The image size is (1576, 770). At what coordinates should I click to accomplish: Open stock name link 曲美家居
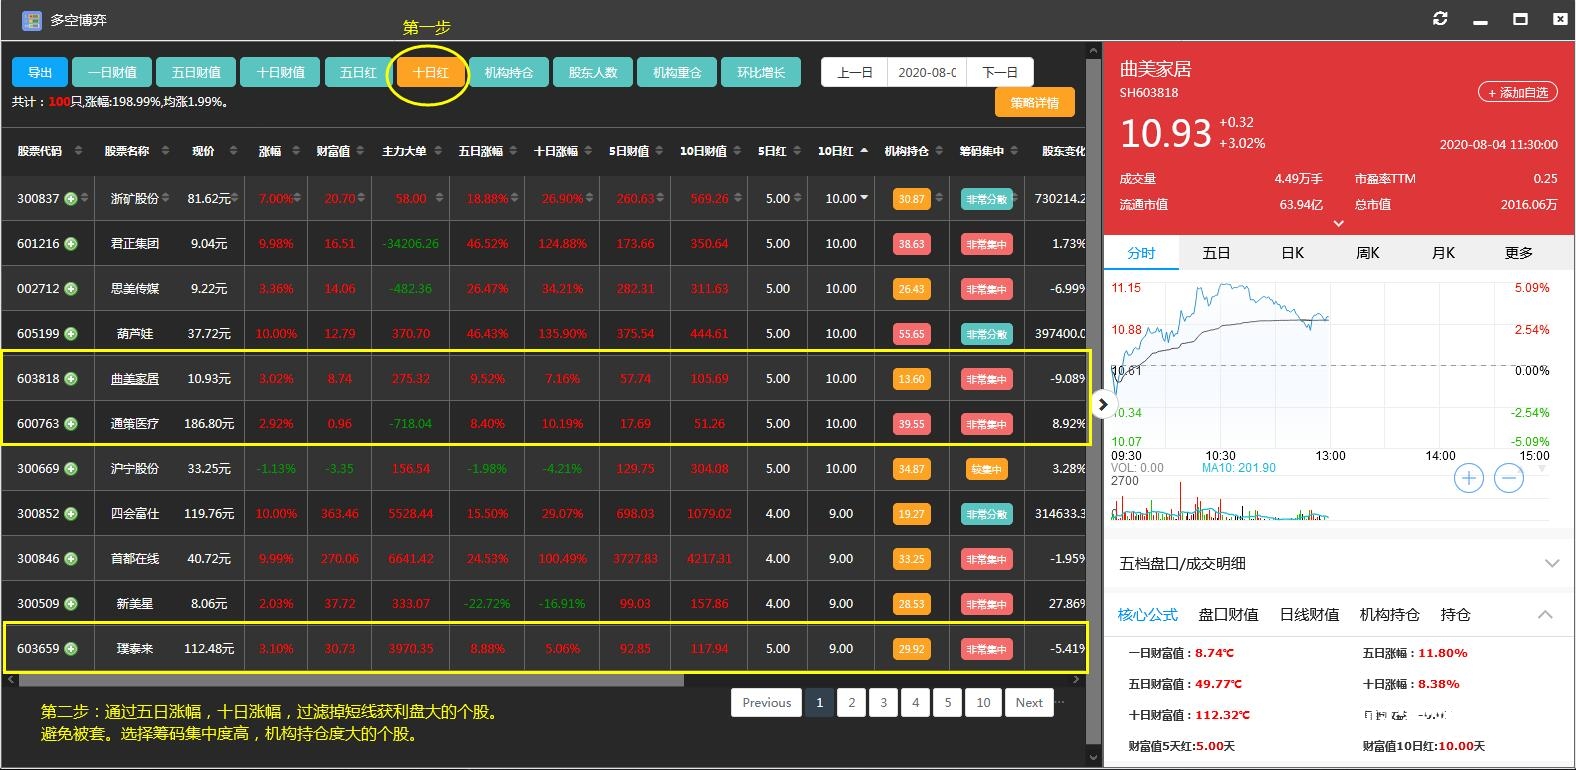coord(135,379)
